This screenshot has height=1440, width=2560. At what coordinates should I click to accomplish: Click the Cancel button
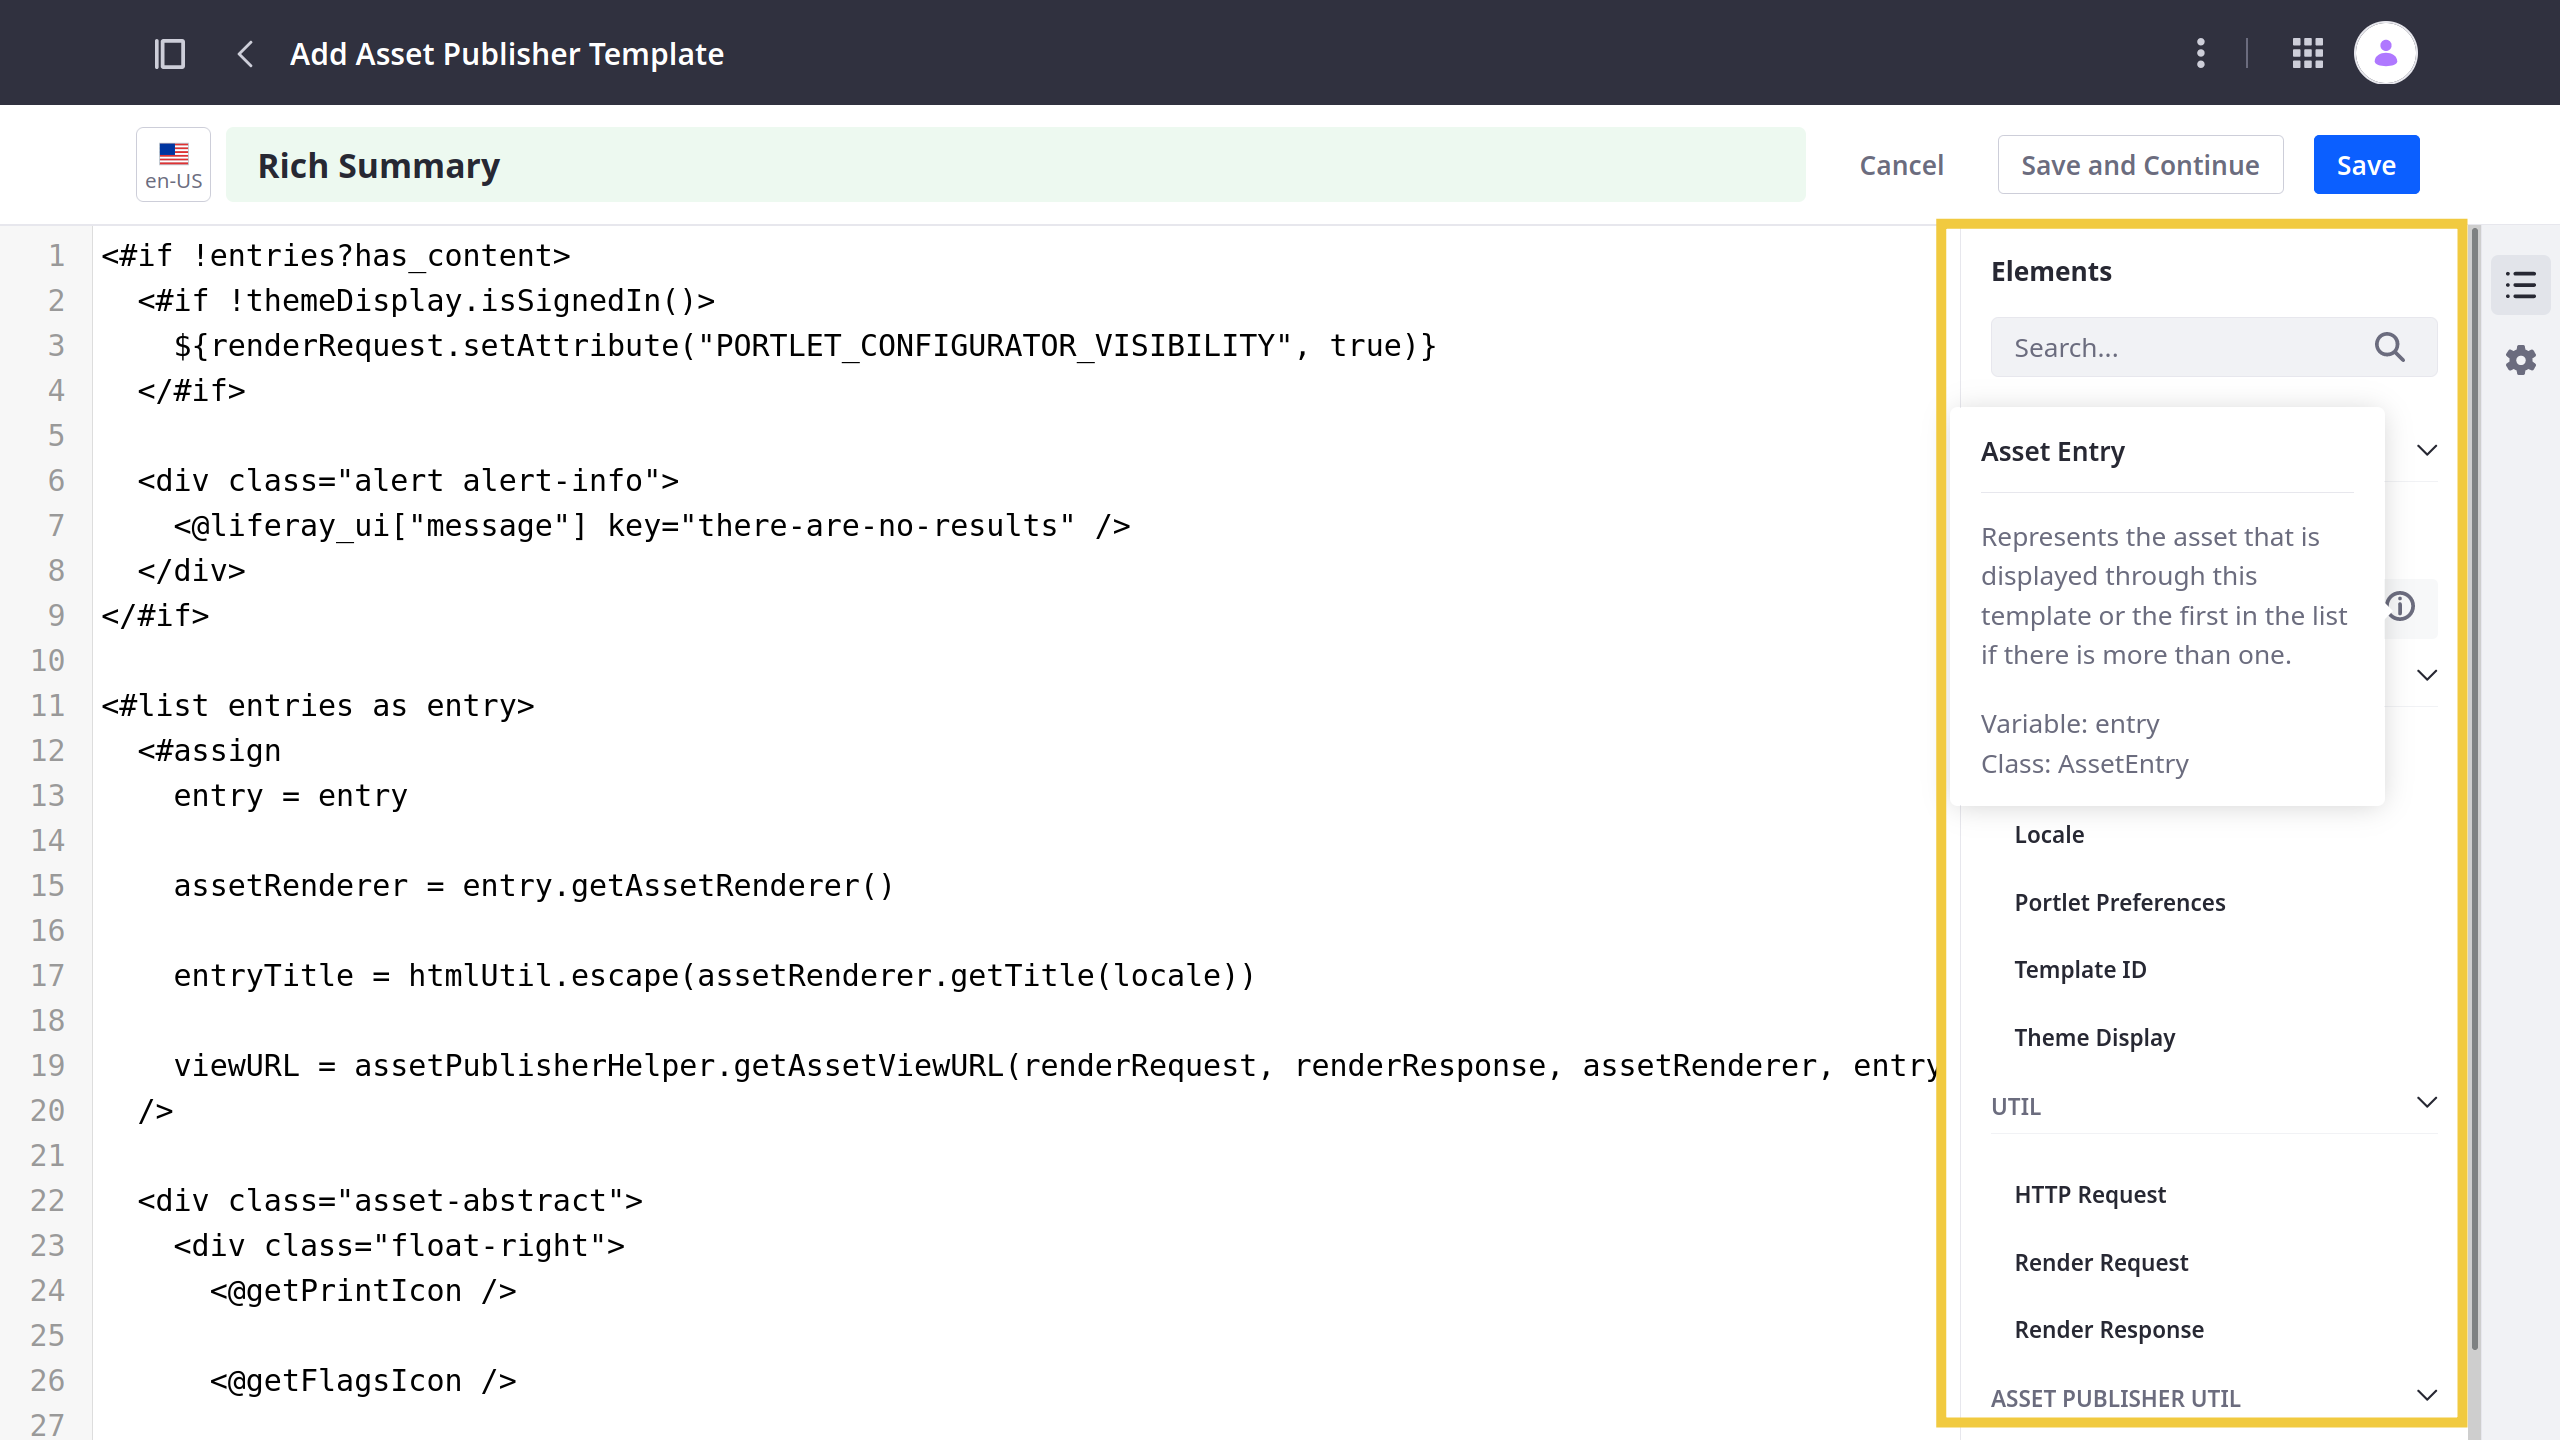(1901, 164)
